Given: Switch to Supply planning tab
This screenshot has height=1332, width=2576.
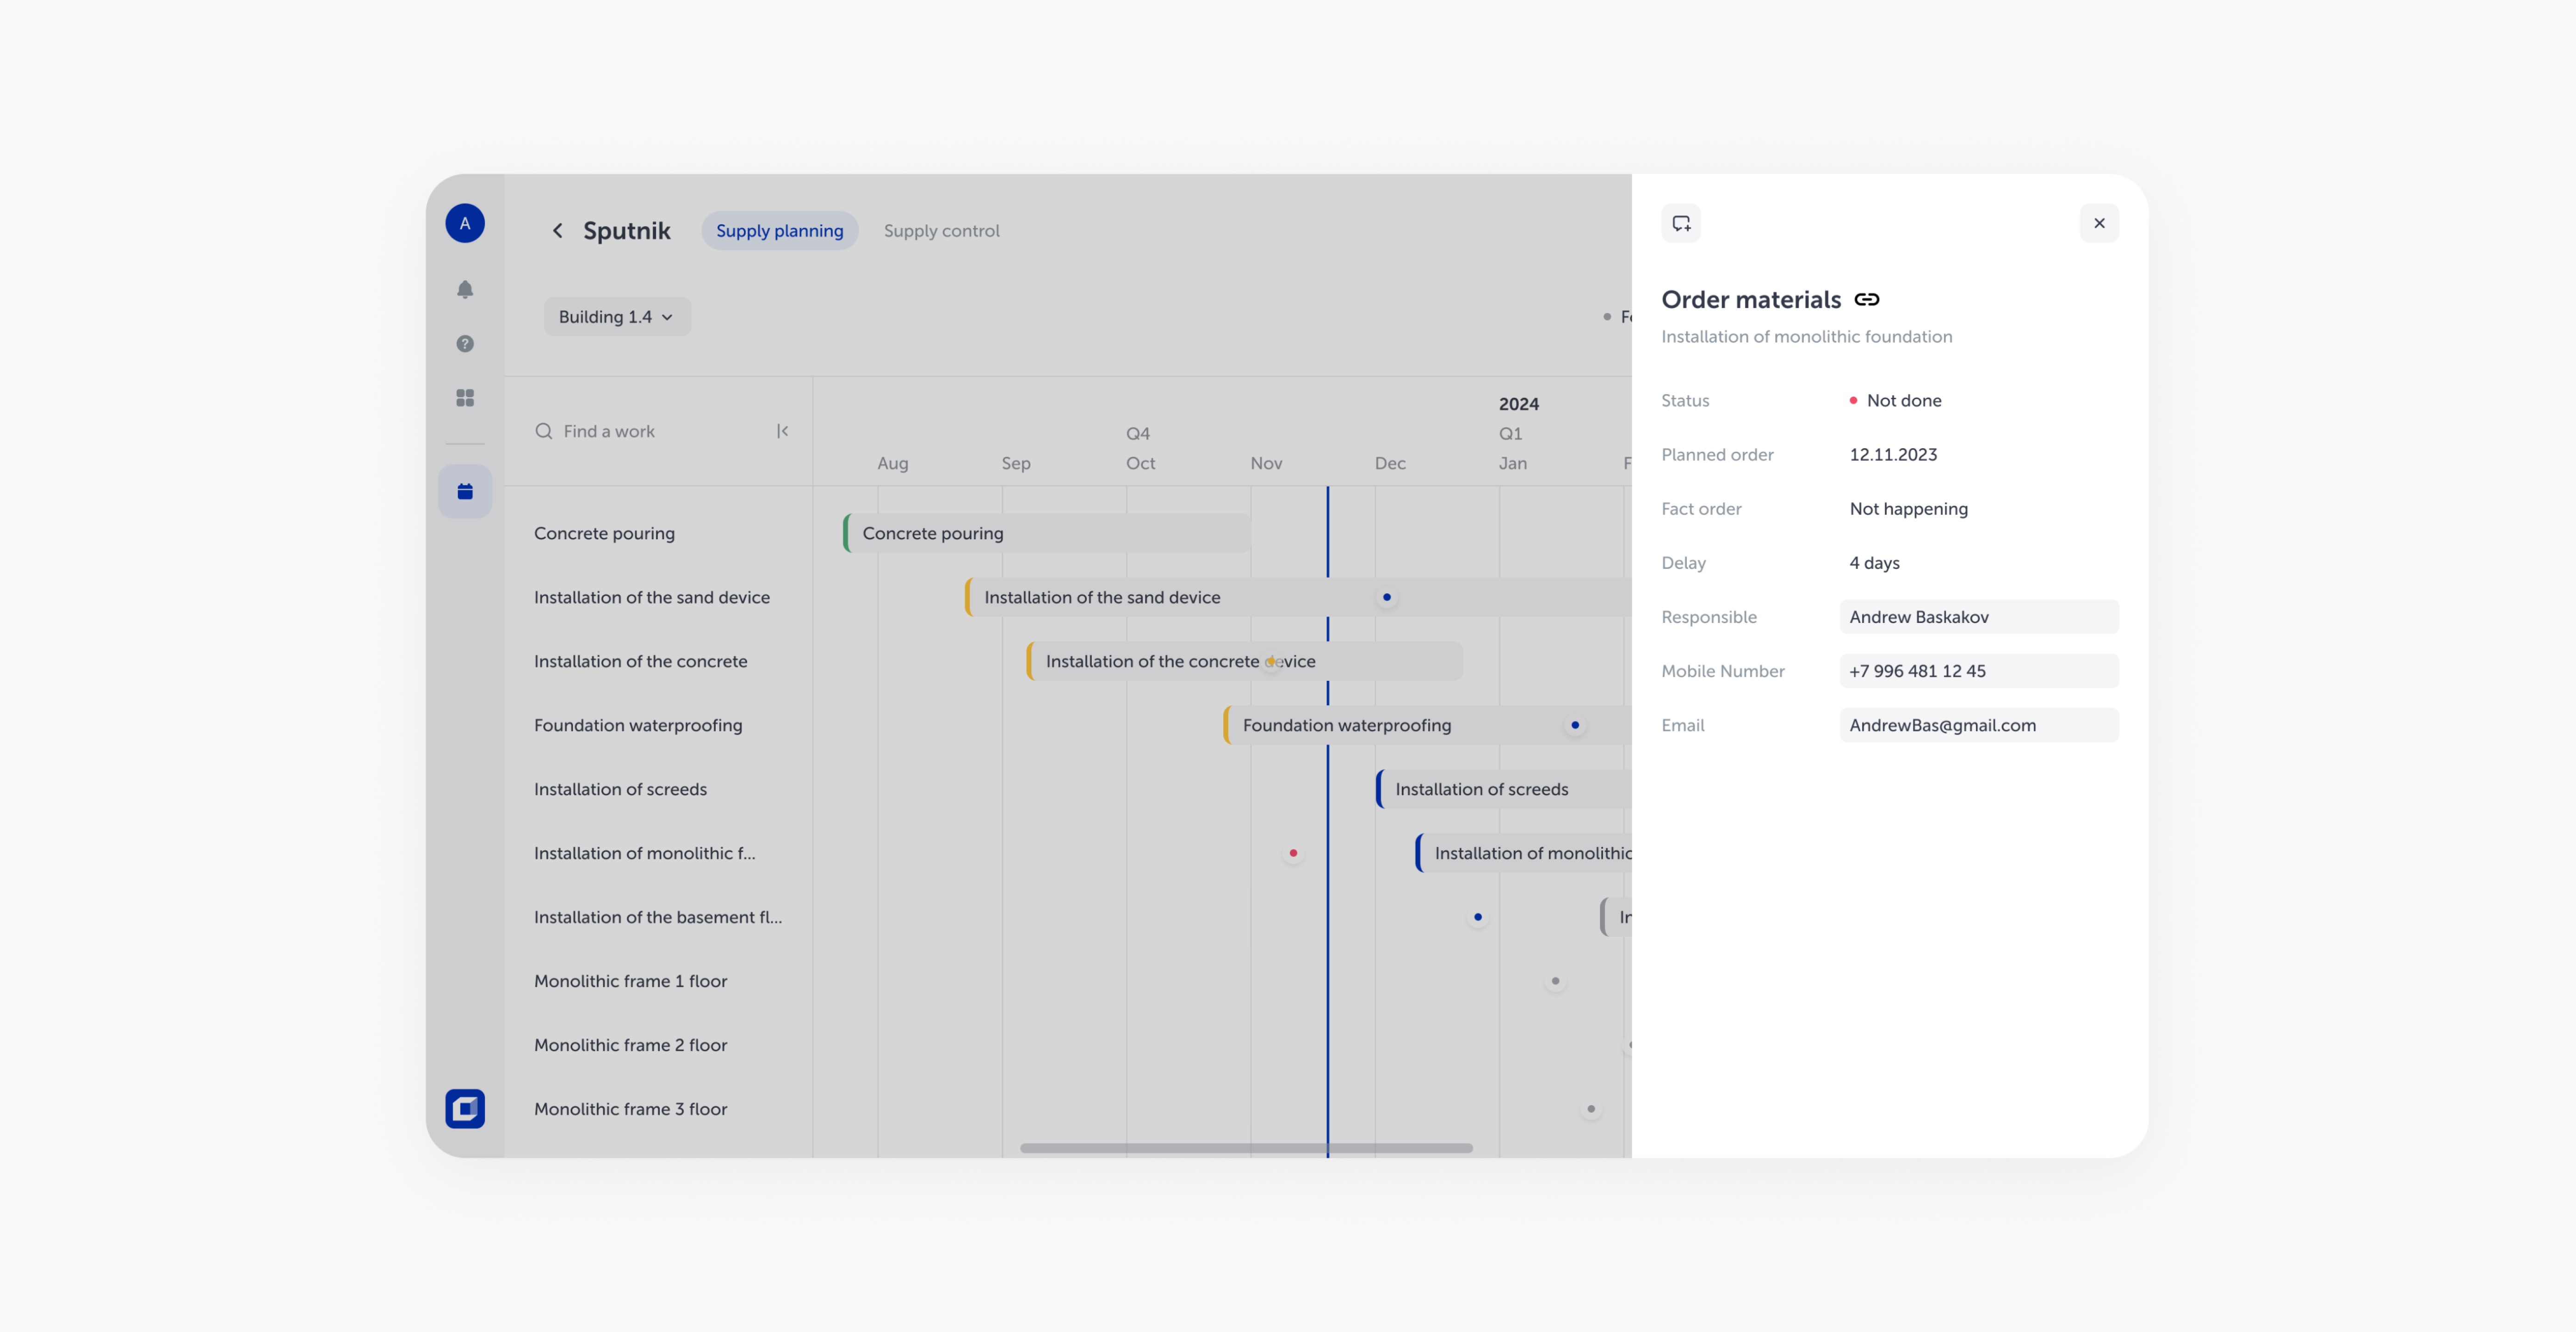Looking at the screenshot, I should [779, 231].
